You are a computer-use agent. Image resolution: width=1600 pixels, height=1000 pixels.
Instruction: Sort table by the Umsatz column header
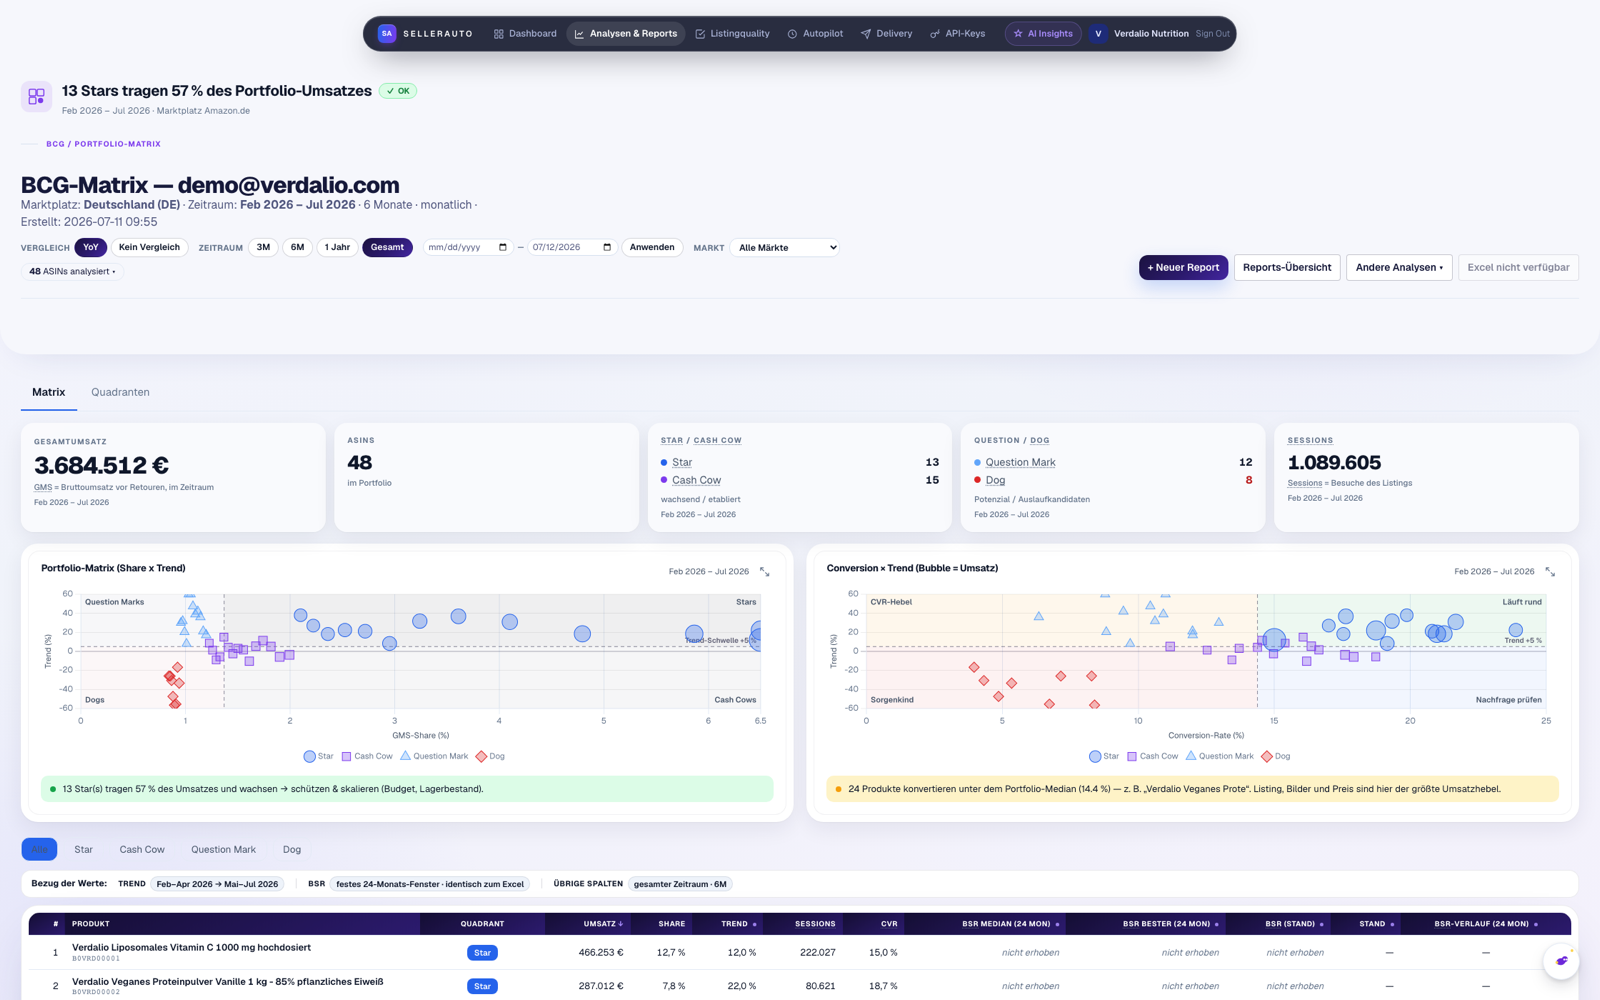point(603,924)
